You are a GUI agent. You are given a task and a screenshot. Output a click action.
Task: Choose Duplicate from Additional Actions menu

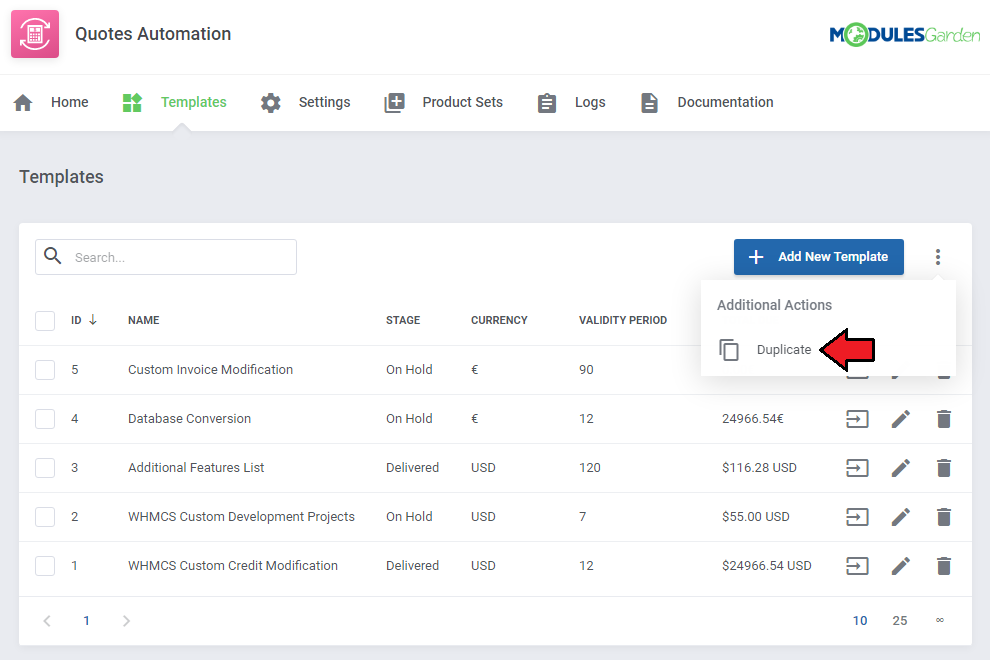(784, 349)
